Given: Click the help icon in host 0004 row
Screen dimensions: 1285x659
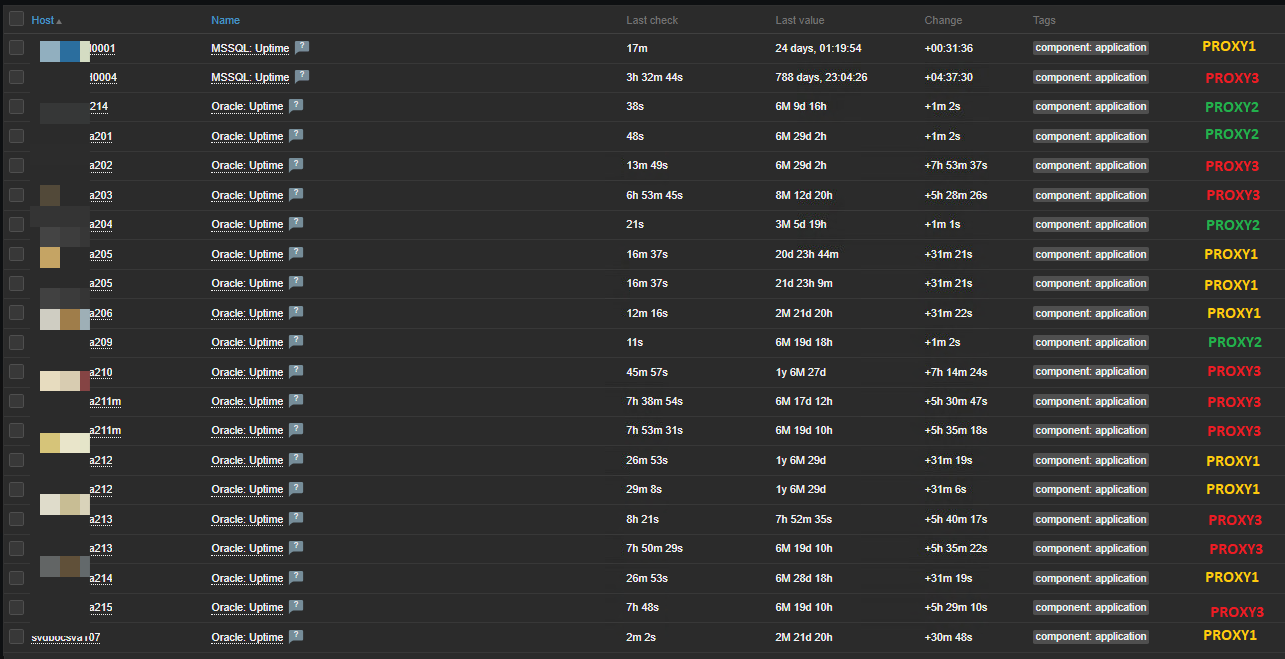Looking at the screenshot, I should pyautogui.click(x=302, y=77).
